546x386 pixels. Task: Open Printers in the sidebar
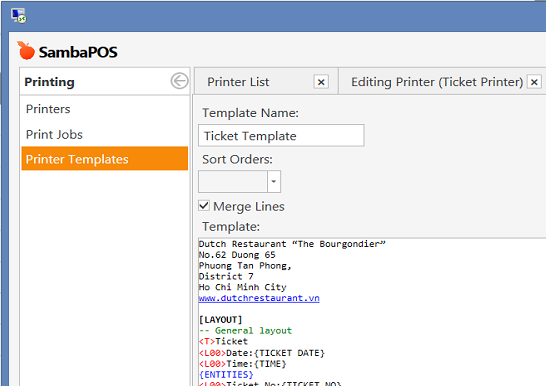click(104, 109)
